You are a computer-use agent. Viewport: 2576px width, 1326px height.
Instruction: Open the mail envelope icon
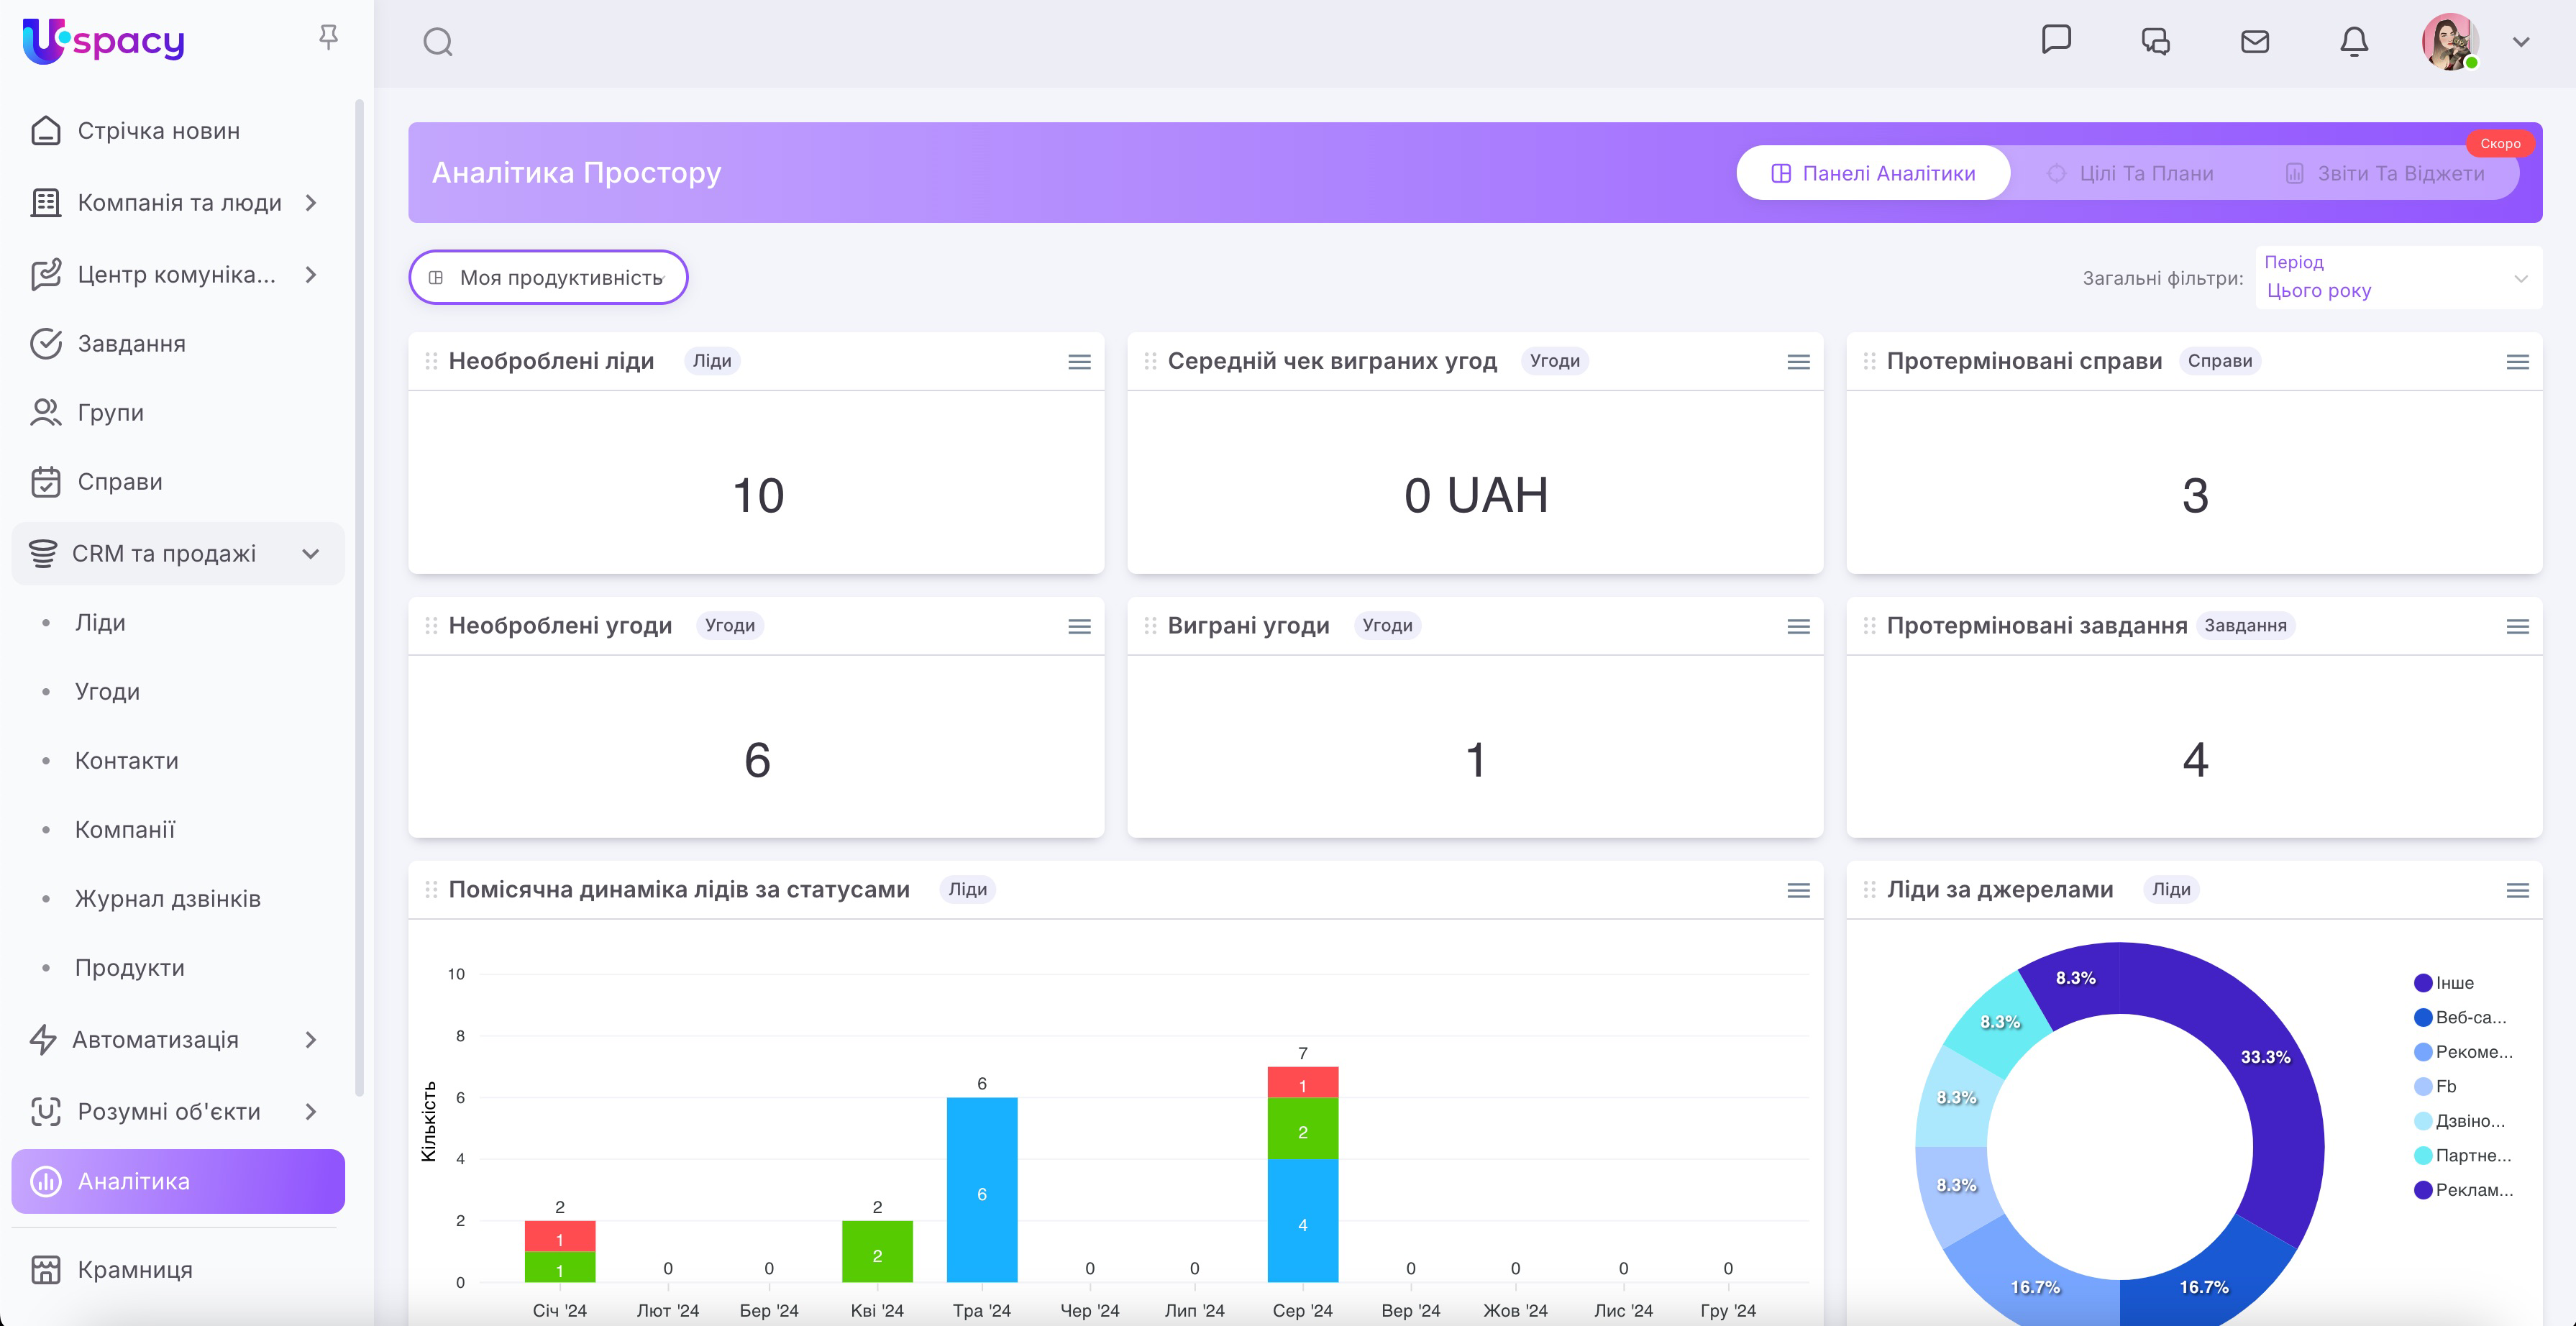(x=2255, y=42)
